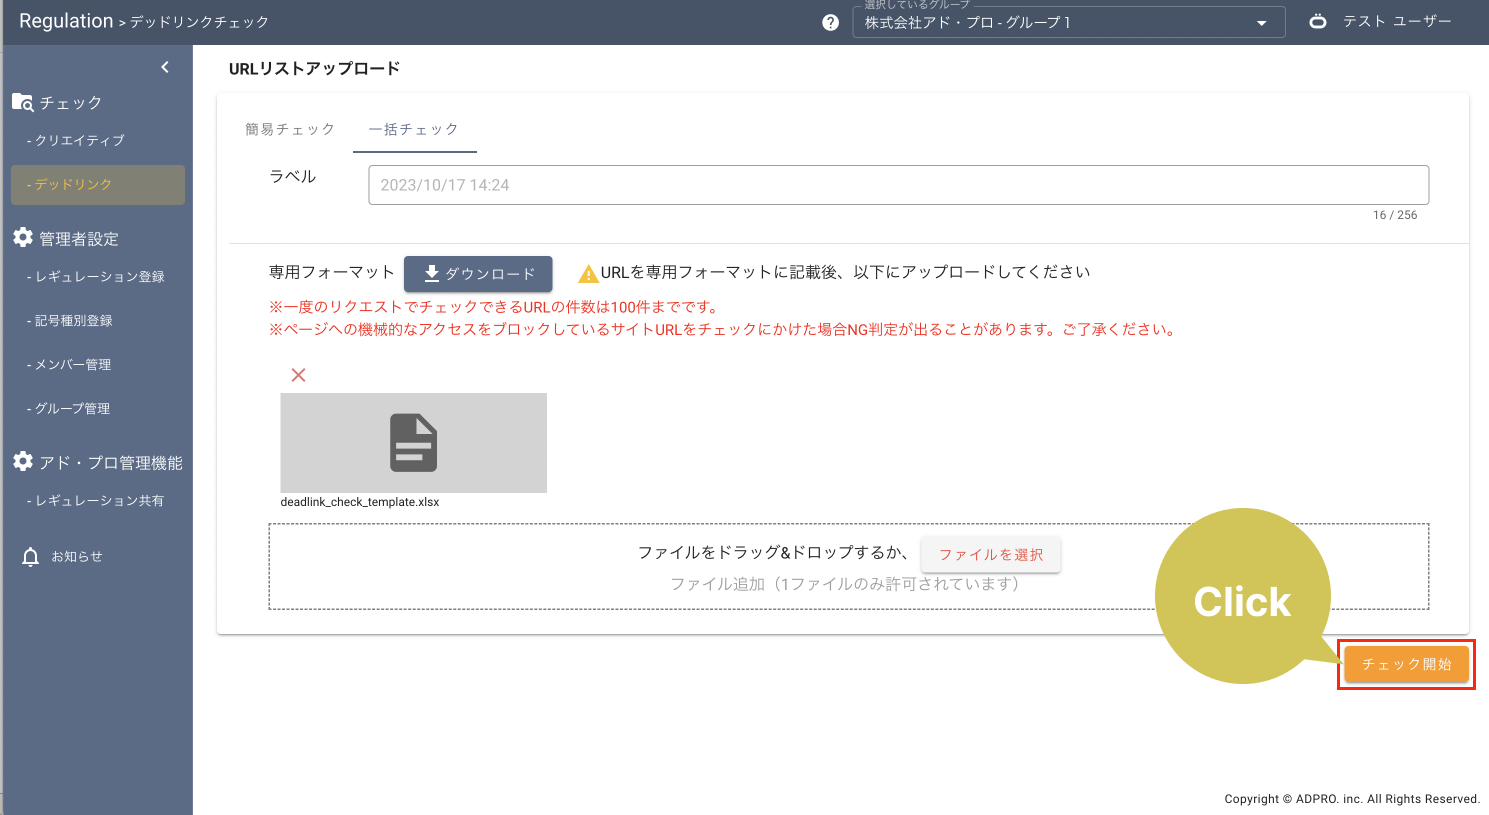1489x815 pixels.
Task: Click the help question mark icon
Action: tap(830, 22)
